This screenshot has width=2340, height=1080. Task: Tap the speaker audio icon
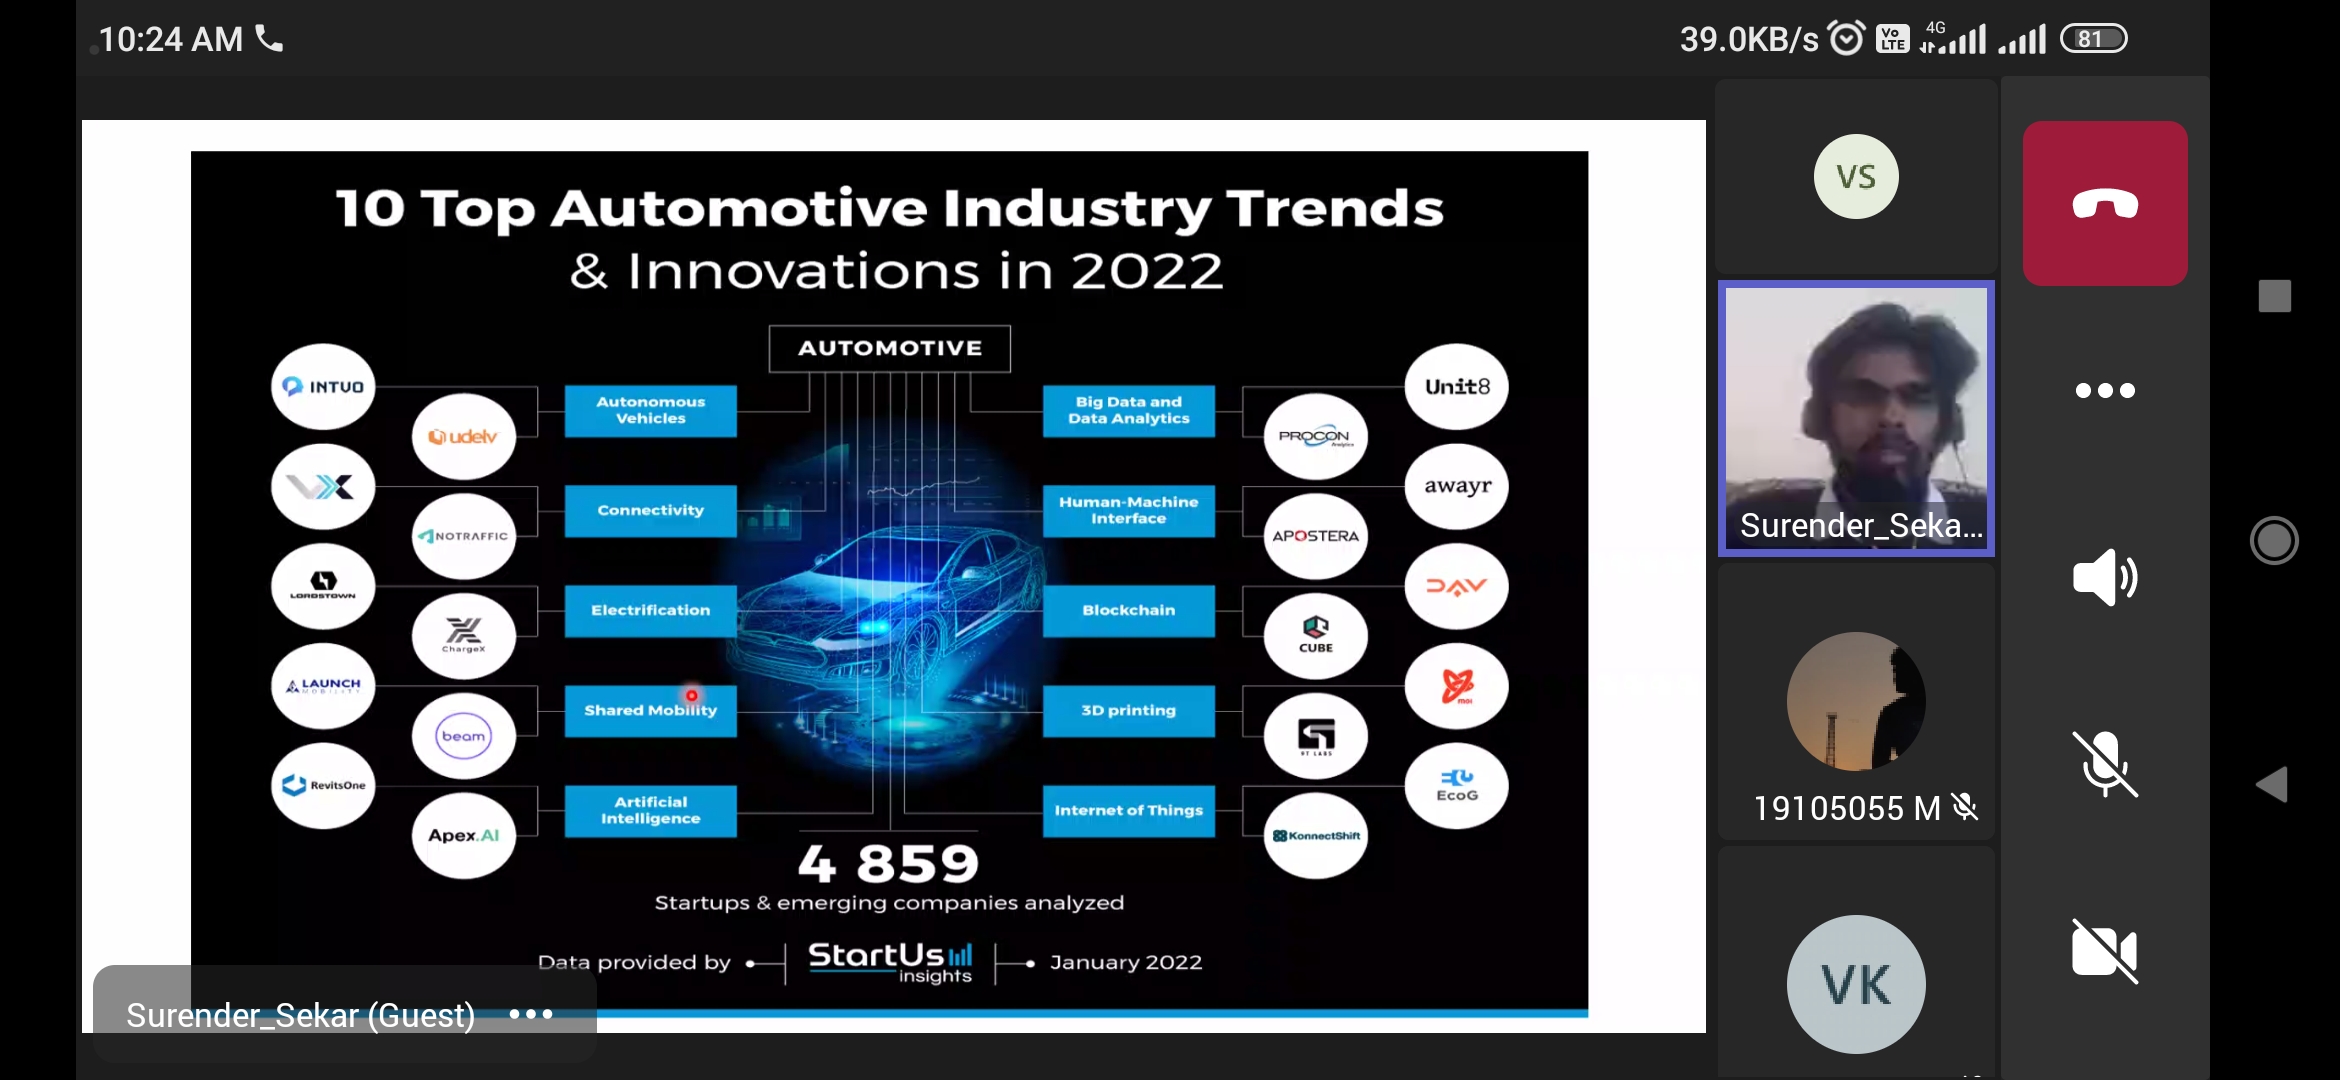2104,577
